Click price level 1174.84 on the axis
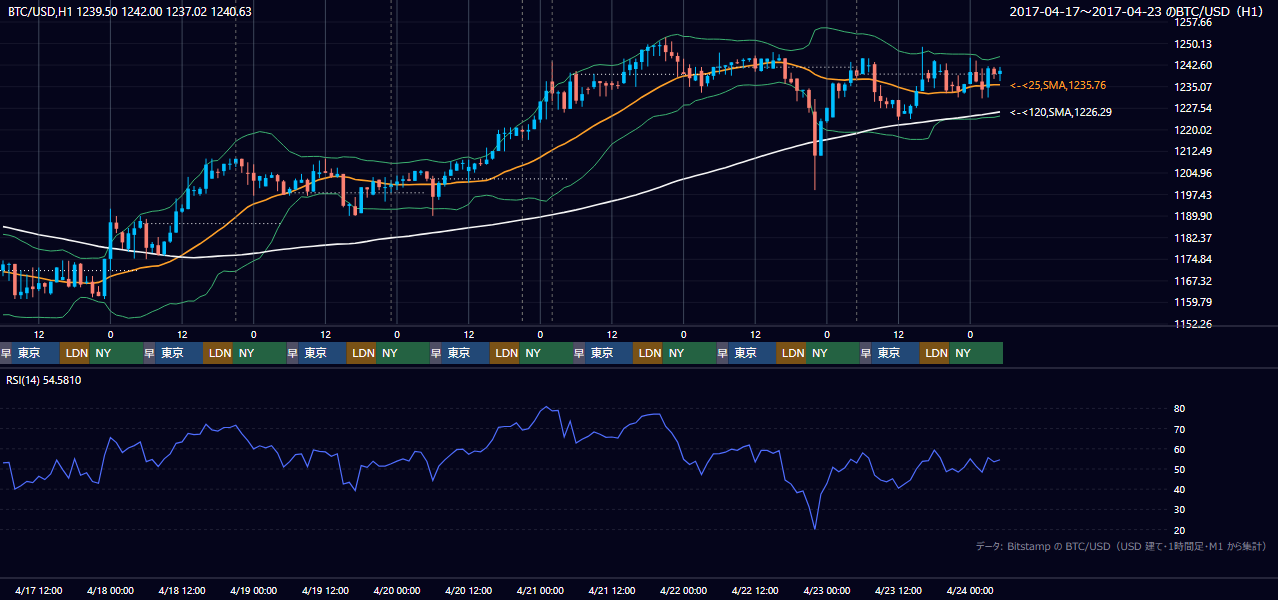The image size is (1278, 600). pyautogui.click(x=1192, y=259)
